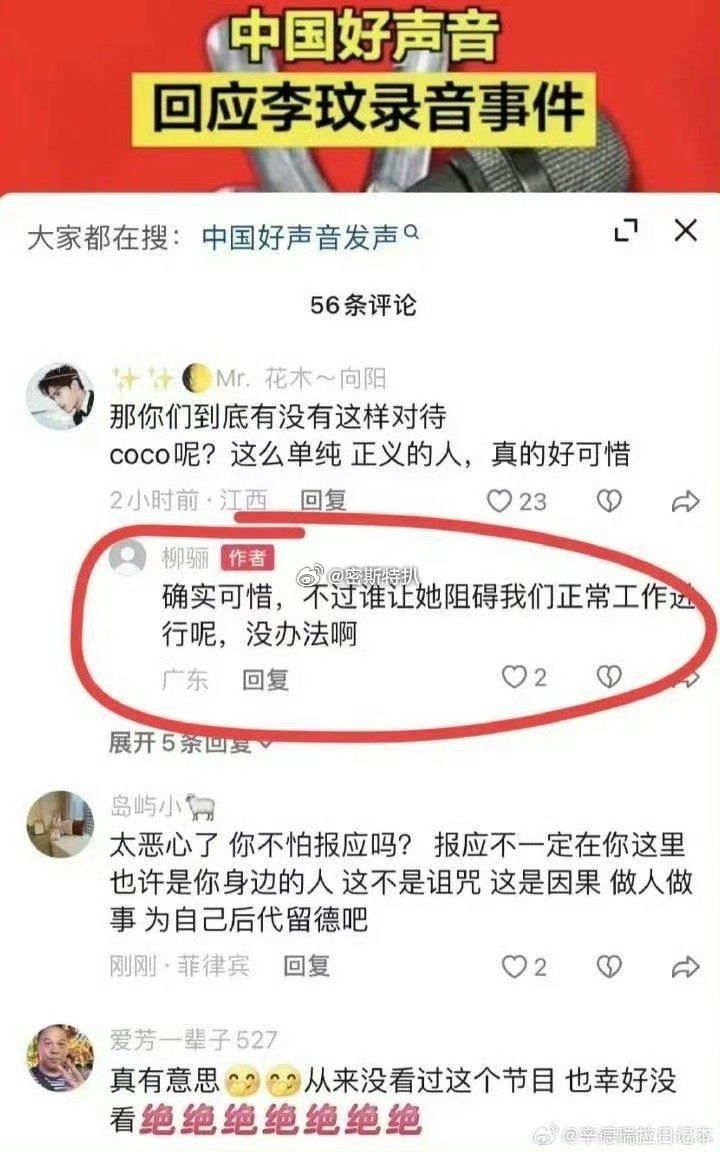This screenshot has height=1152, width=720.
Task: Like the author 柳骊 reply
Action: 524,677
